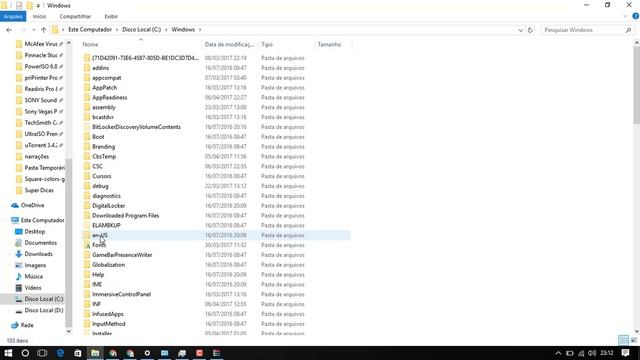Select the Cursors folder
This screenshot has width=640, height=360.
[101, 176]
